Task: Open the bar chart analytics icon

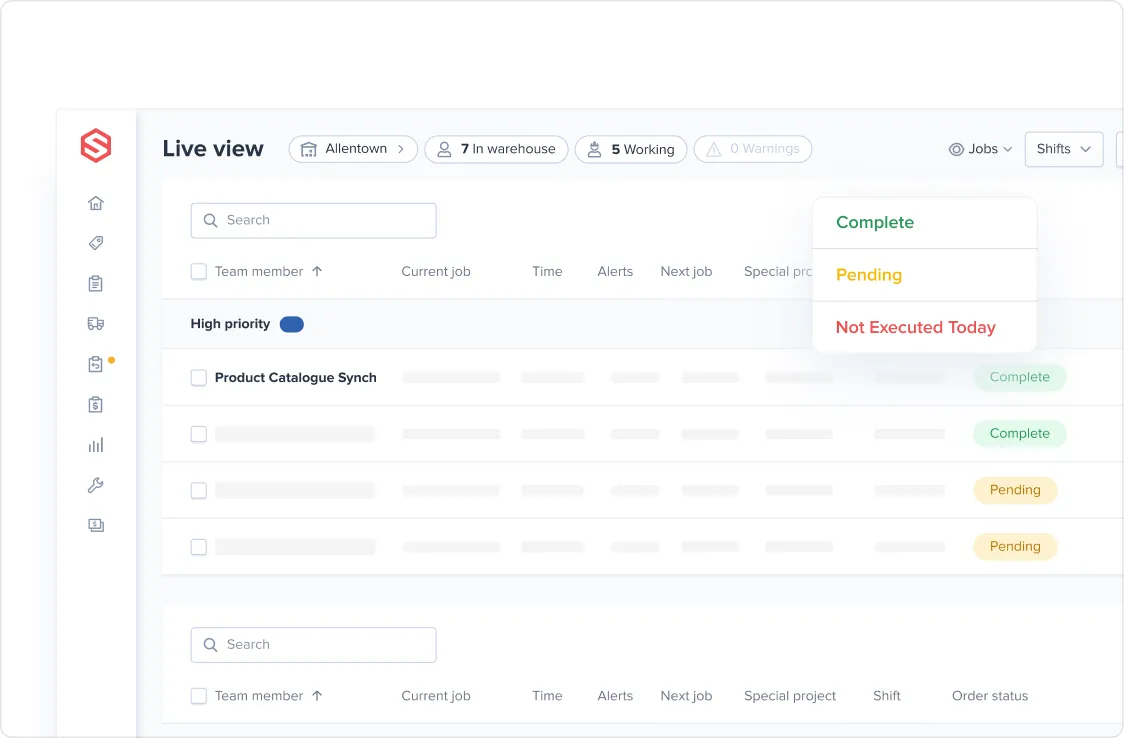Action: (96, 445)
